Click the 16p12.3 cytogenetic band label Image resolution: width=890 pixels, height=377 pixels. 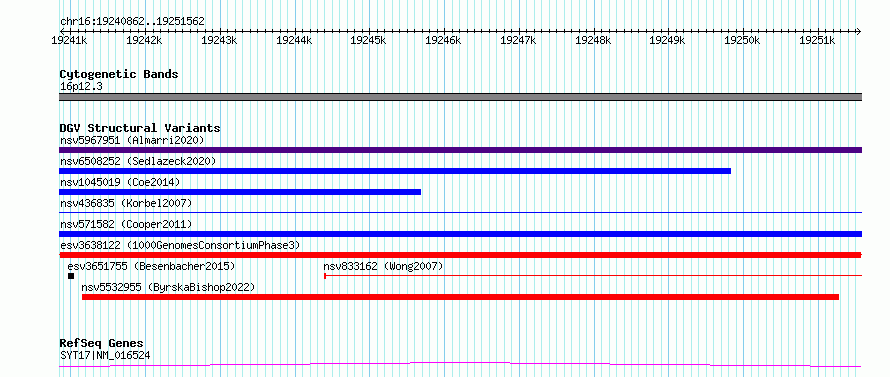(81, 86)
